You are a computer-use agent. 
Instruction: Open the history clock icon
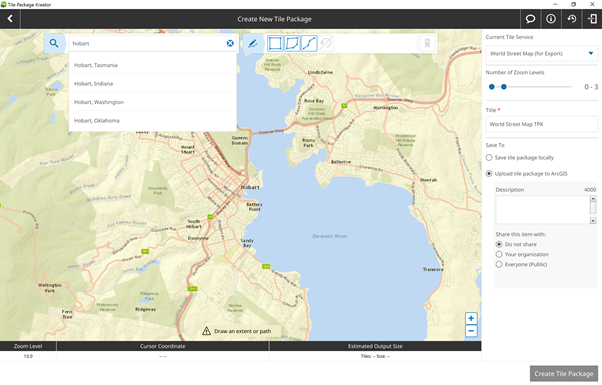(572, 19)
